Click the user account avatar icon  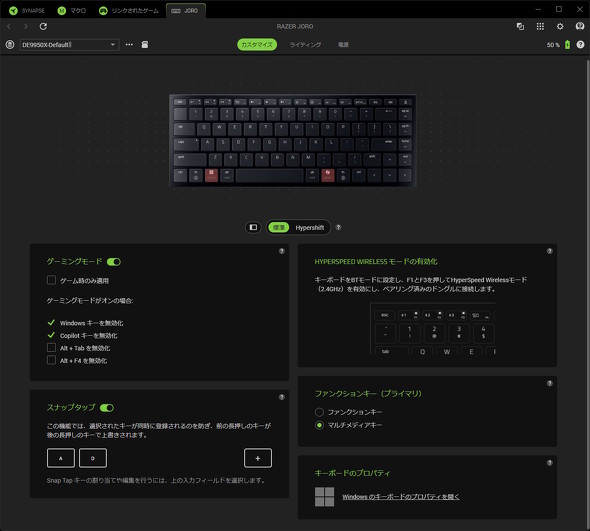[579, 26]
